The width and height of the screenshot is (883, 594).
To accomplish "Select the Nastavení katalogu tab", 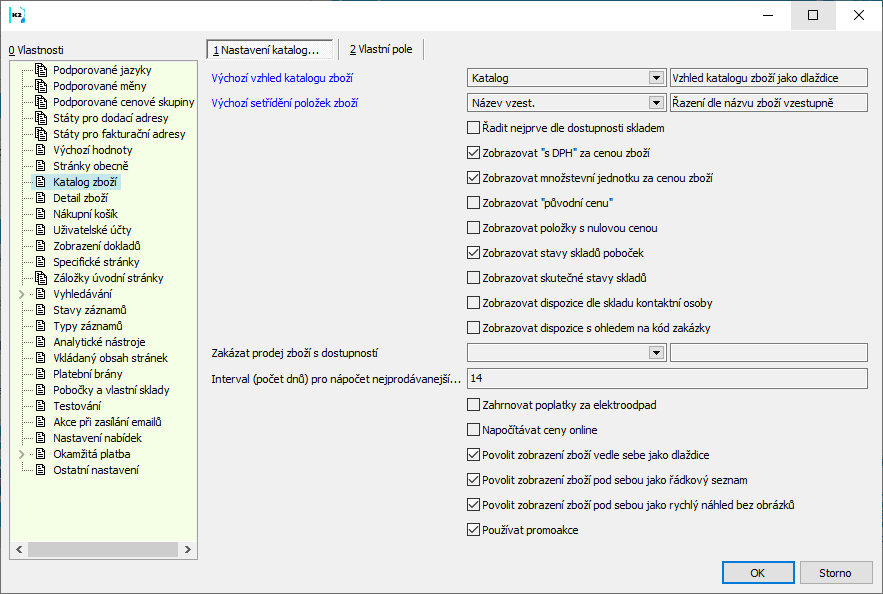I will pos(270,50).
